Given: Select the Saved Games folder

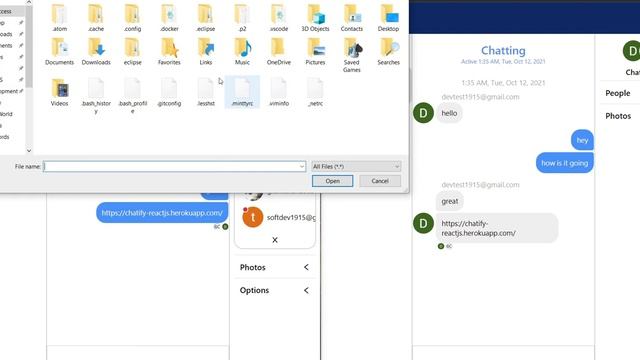Looking at the screenshot, I should [352, 55].
